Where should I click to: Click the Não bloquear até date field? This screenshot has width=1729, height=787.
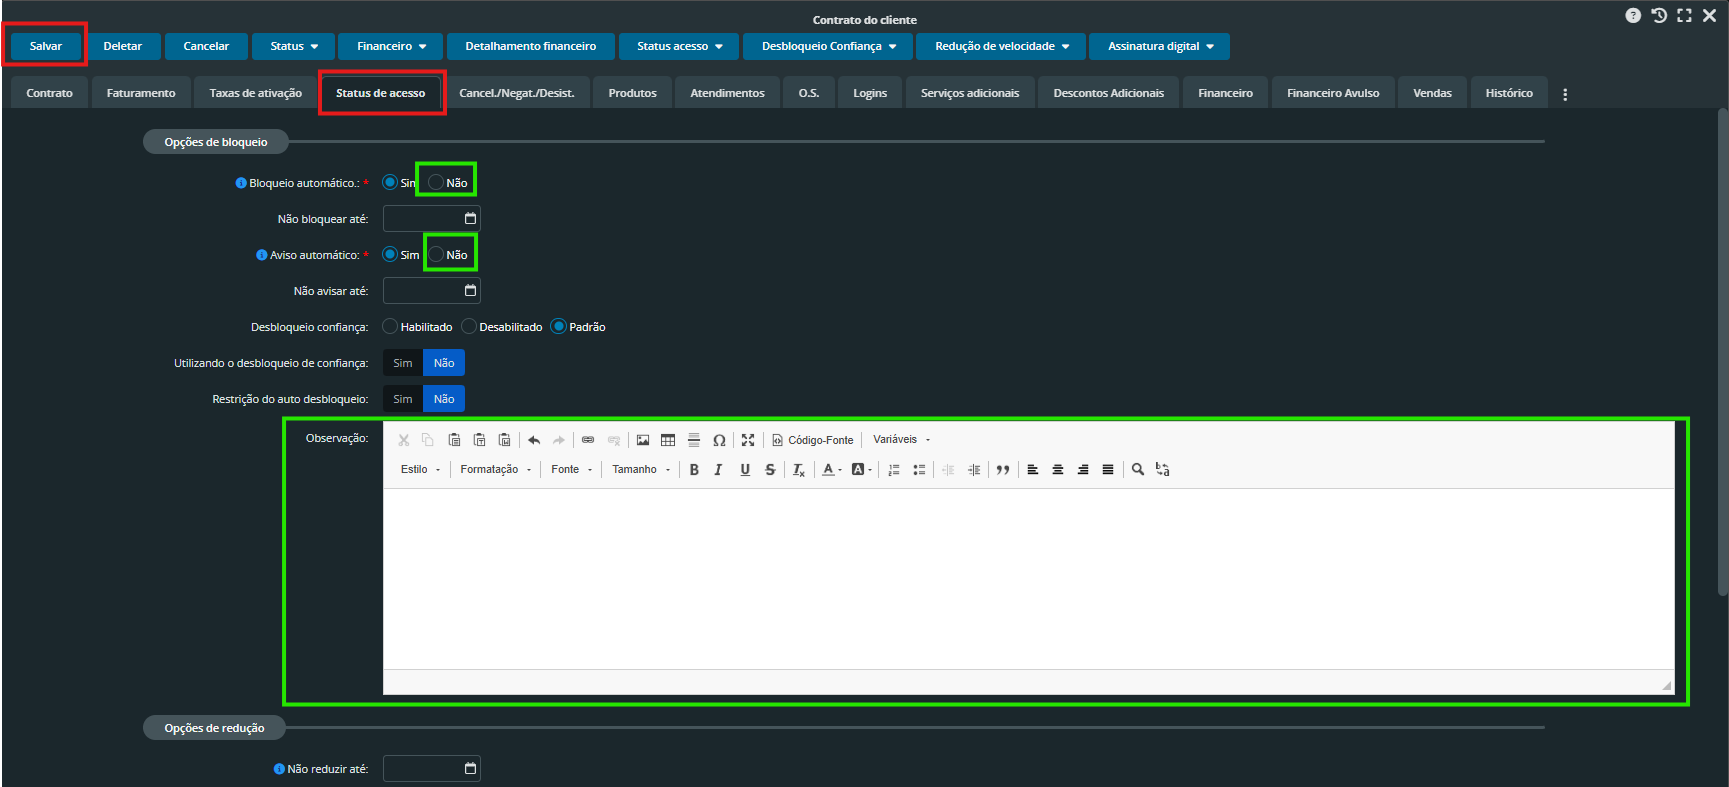(423, 219)
